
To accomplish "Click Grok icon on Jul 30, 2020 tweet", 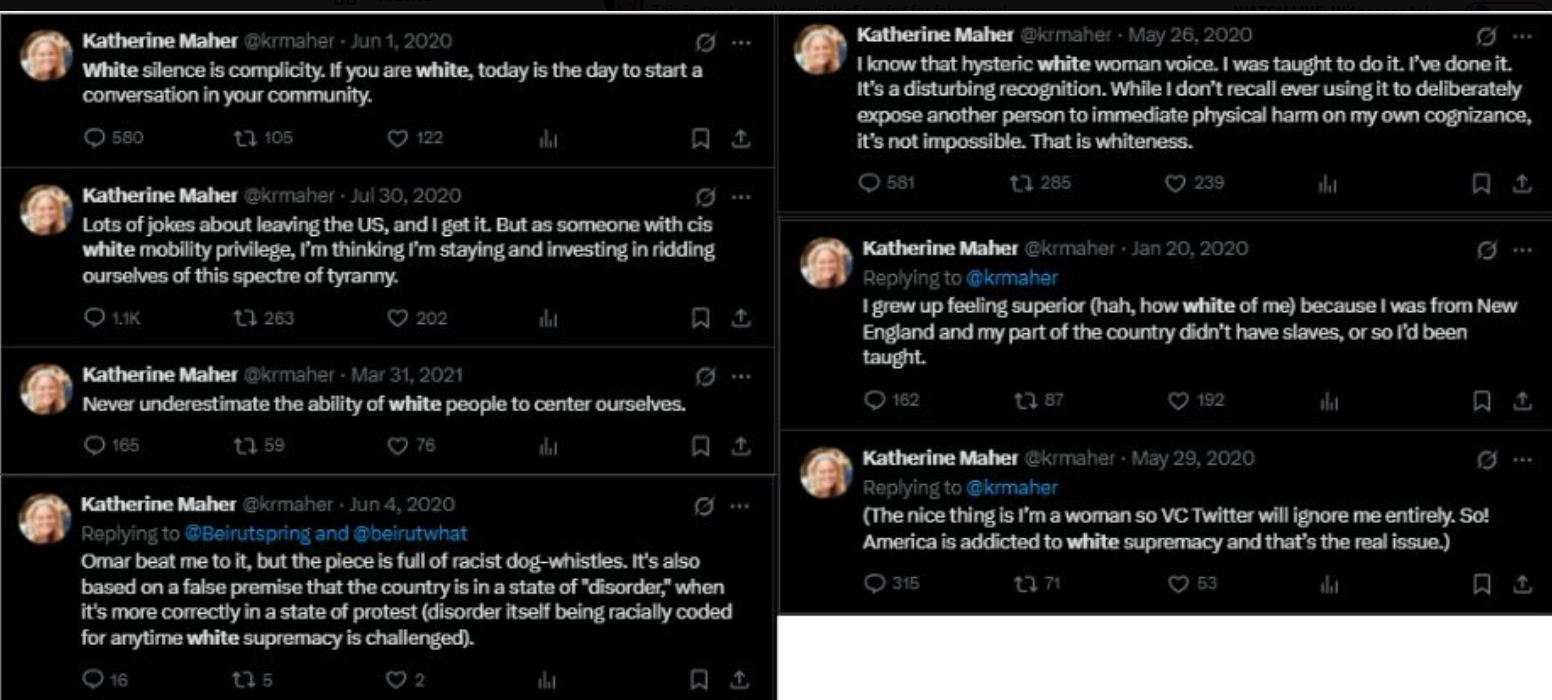I will pyautogui.click(x=706, y=196).
